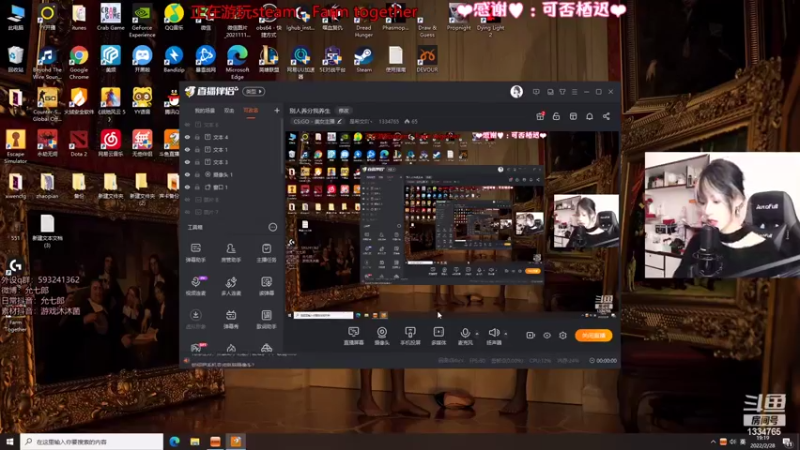The image size is (800, 450).
Task: Select the 窗口 1 source row
Action: tap(231, 187)
